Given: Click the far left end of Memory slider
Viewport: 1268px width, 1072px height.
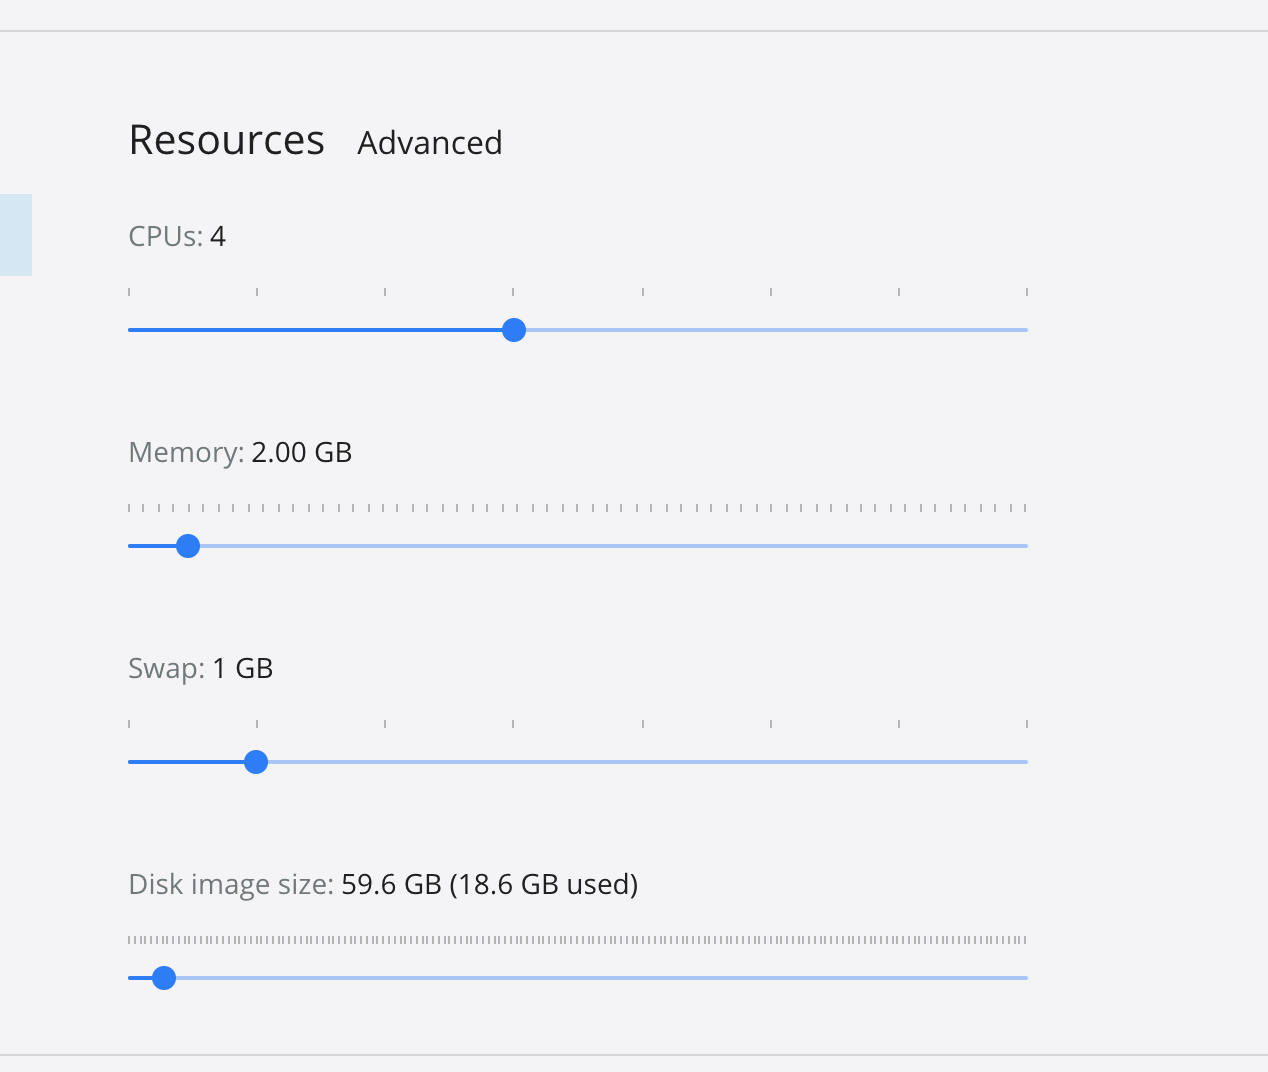Looking at the screenshot, I should tap(130, 546).
